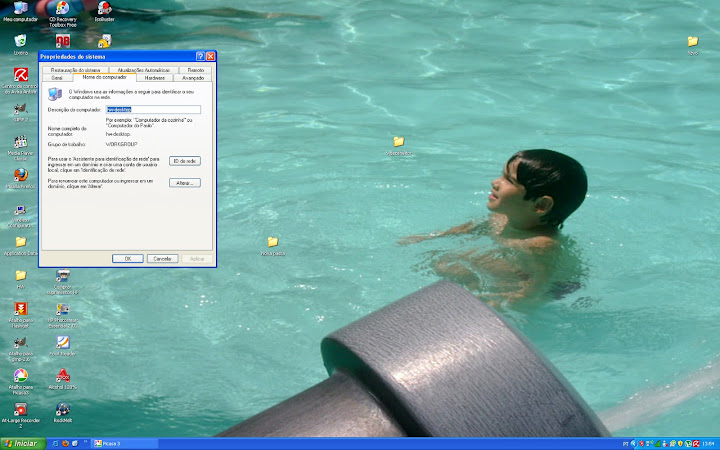
Task: Open the Atalho para Picasa3 icon
Action: tap(20, 382)
